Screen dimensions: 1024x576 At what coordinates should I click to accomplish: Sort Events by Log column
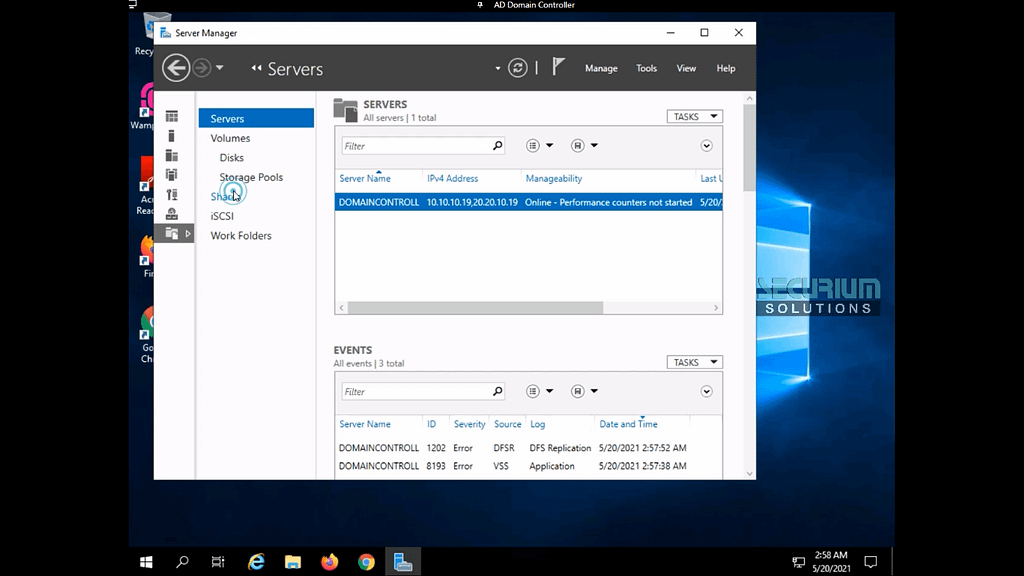(x=537, y=424)
